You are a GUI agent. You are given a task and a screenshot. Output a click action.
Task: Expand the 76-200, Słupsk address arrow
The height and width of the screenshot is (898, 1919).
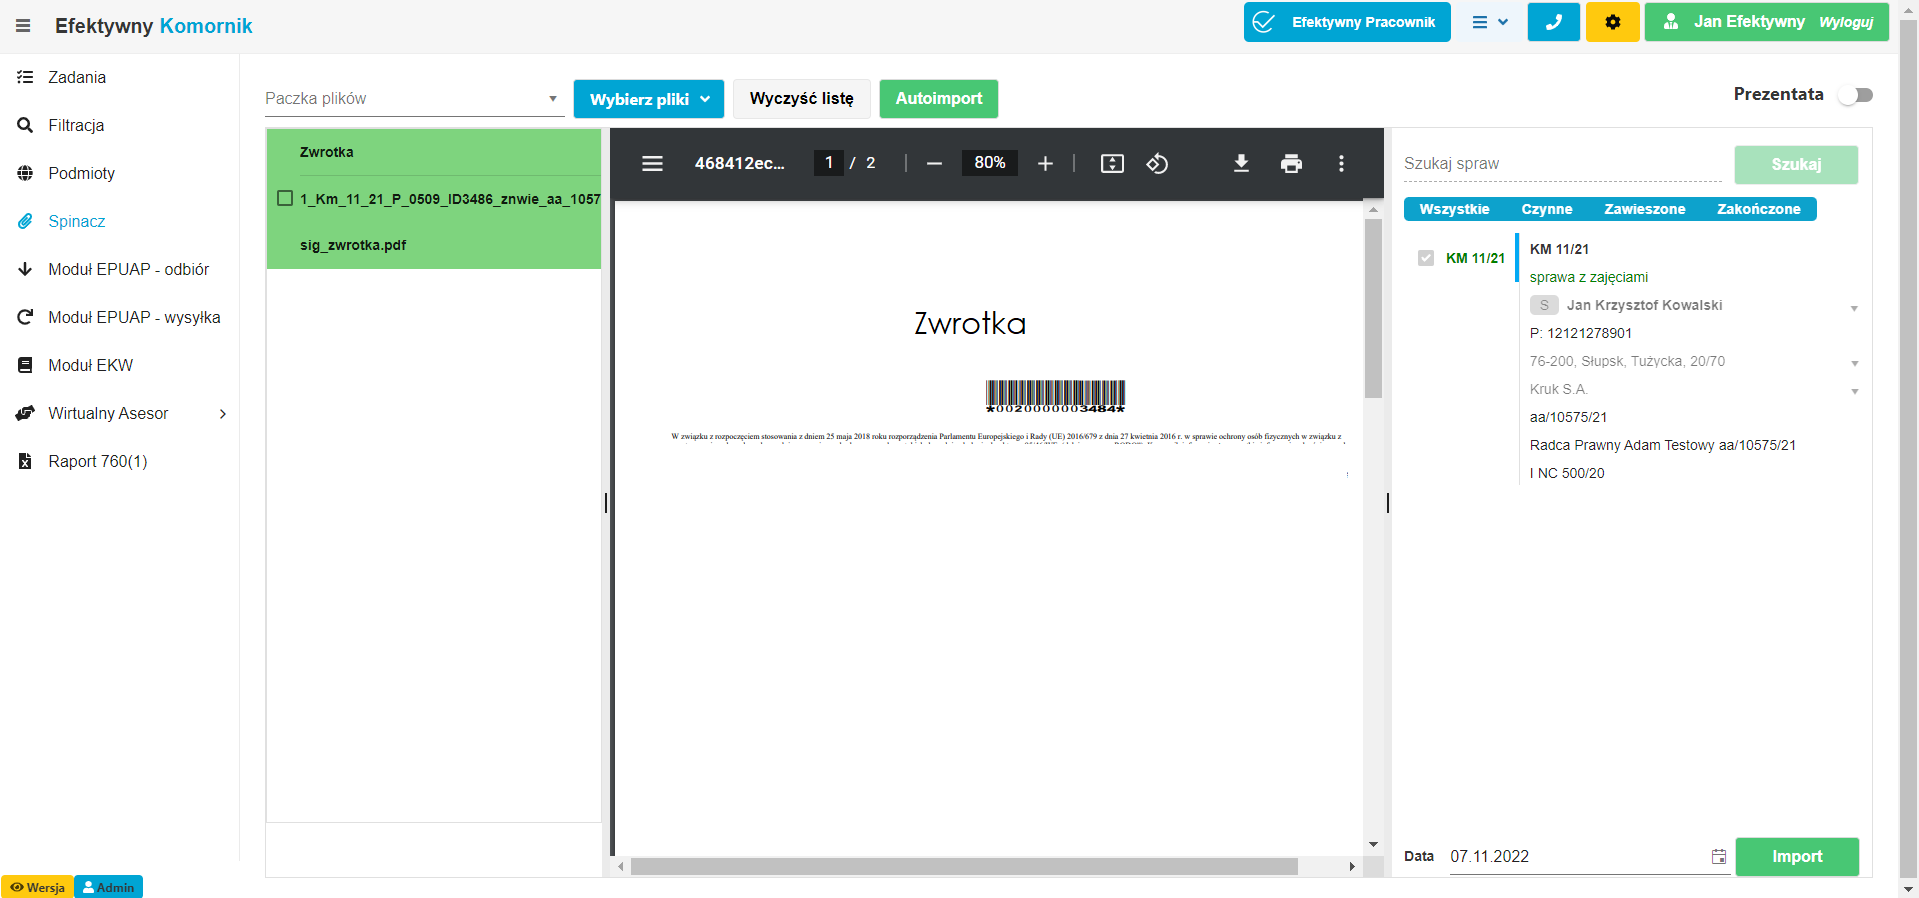tap(1854, 363)
